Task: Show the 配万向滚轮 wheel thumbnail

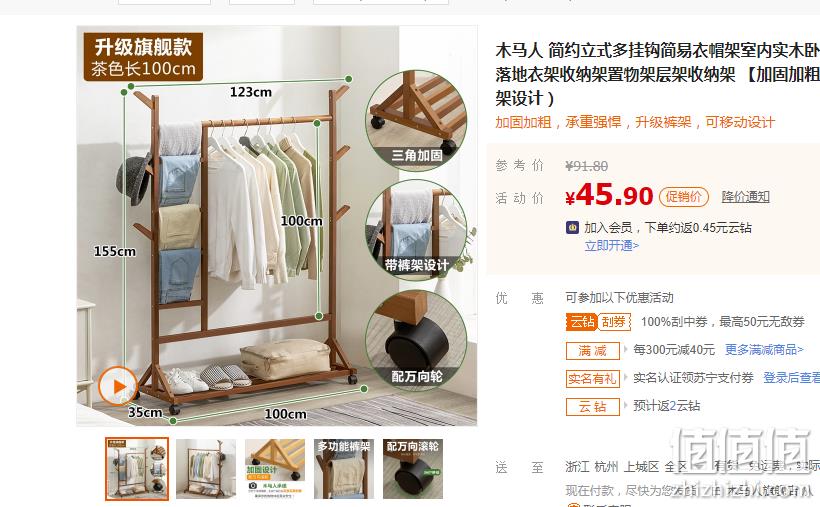Action: coord(413,469)
